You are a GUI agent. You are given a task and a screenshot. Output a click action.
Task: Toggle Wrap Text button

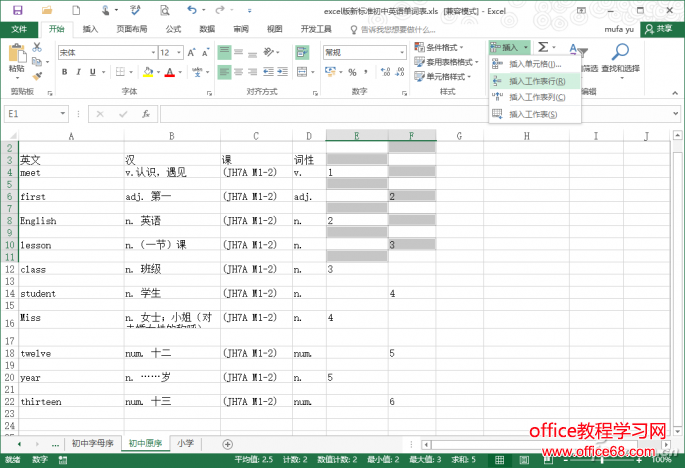click(x=302, y=52)
